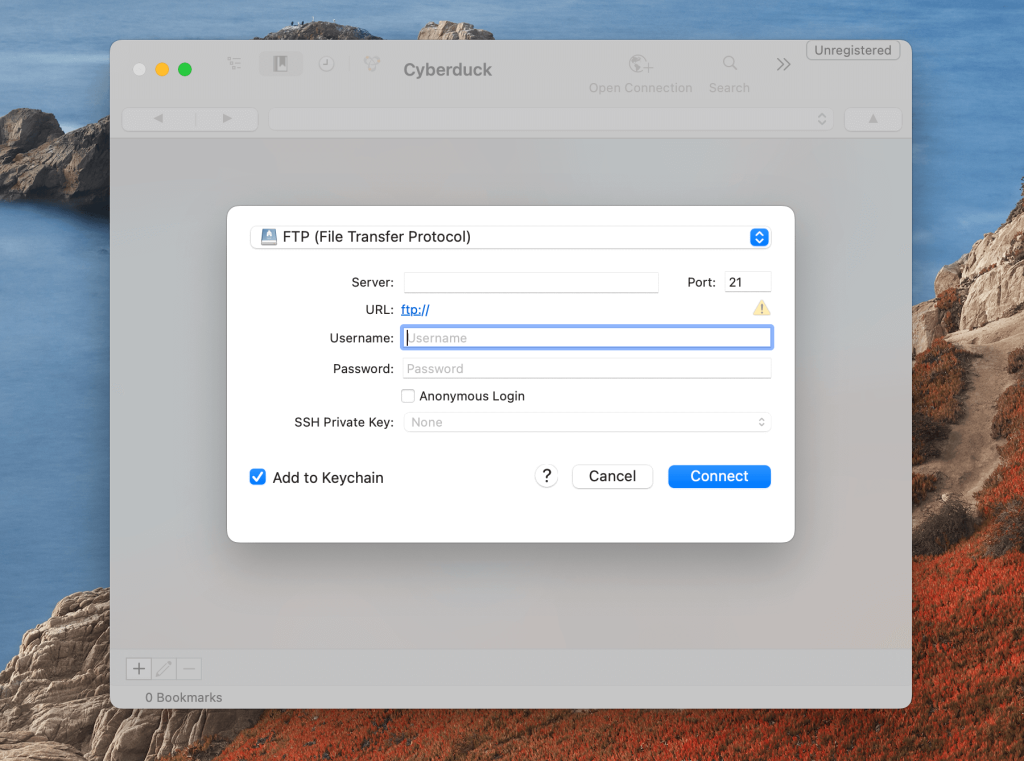This screenshot has width=1024, height=761.
Task: Open the History view clock icon
Action: point(326,64)
